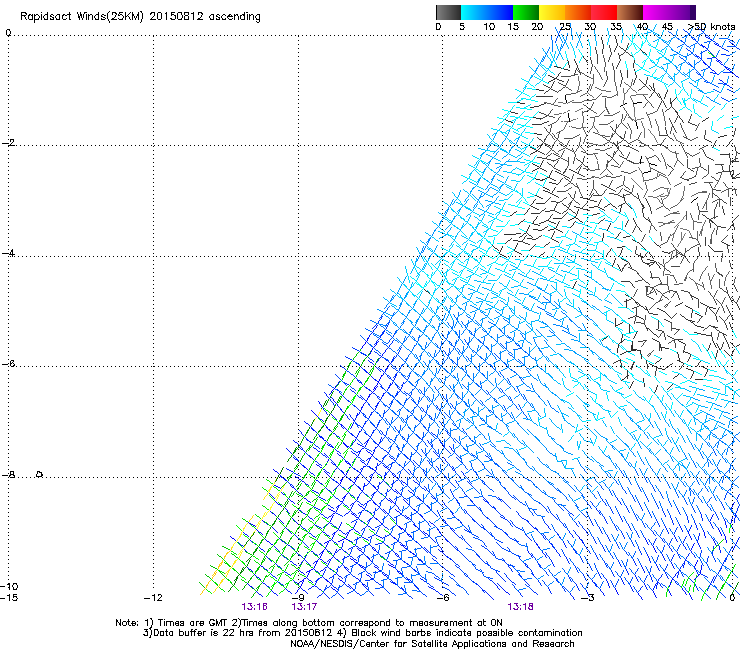Click the longitude axis label '-9'
The height and width of the screenshot is (650, 740).
(298, 598)
